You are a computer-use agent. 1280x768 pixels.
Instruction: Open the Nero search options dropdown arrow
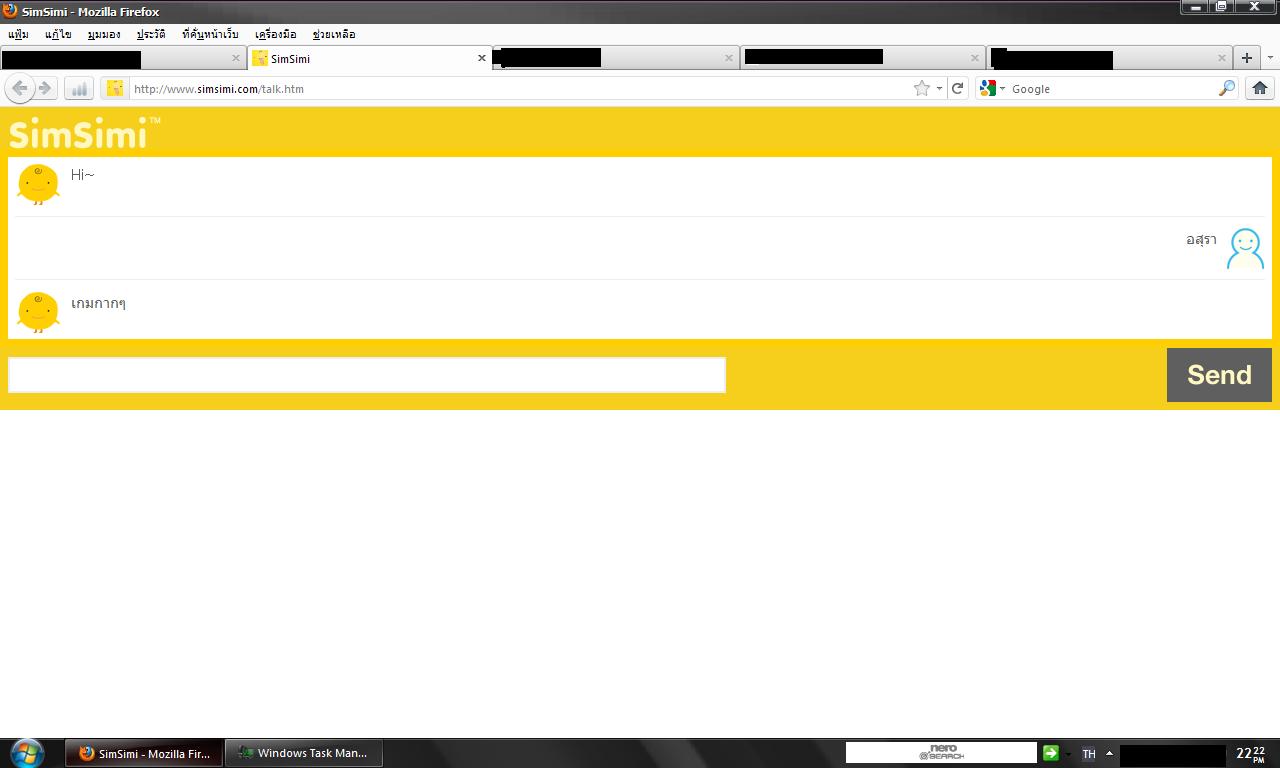[1068, 754]
